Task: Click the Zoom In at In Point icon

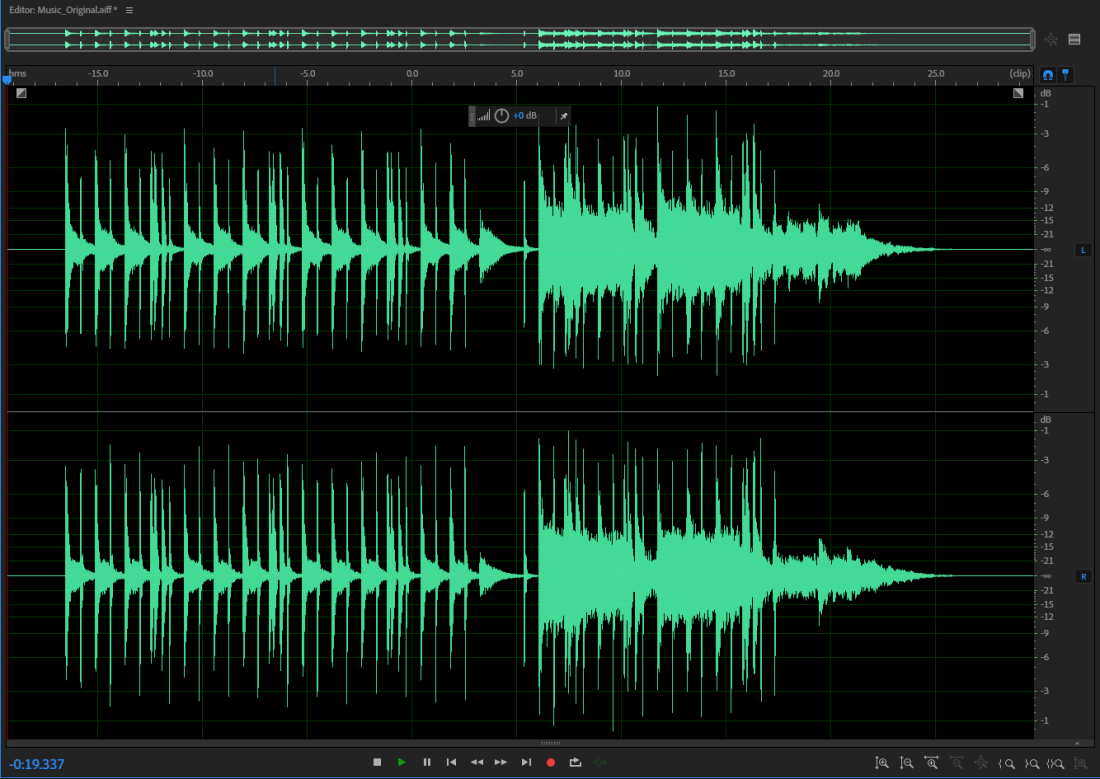Action: [x=1005, y=762]
